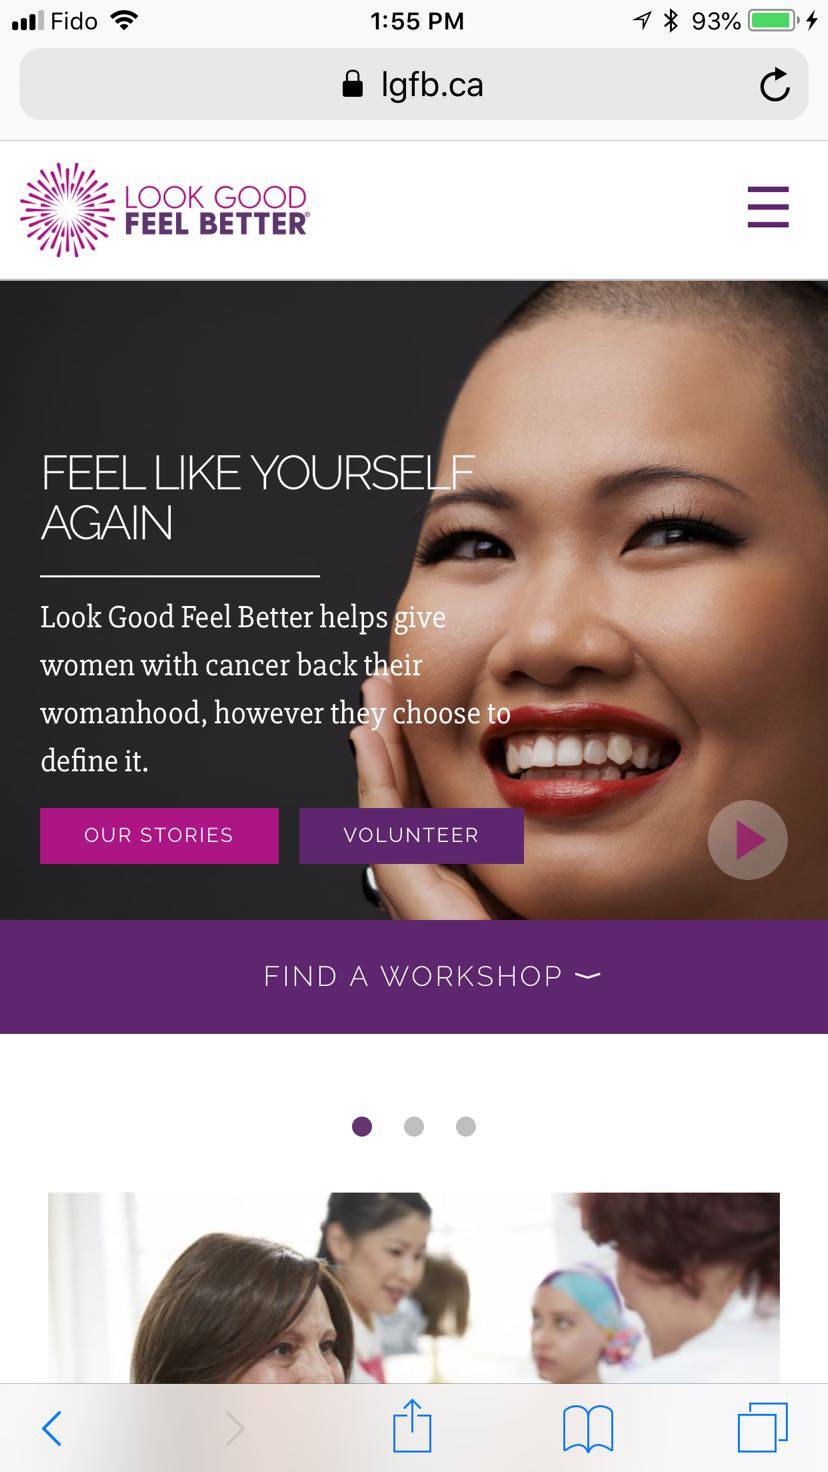The image size is (828, 1472).
Task: Select the second carousel dot
Action: pyautogui.click(x=414, y=1127)
